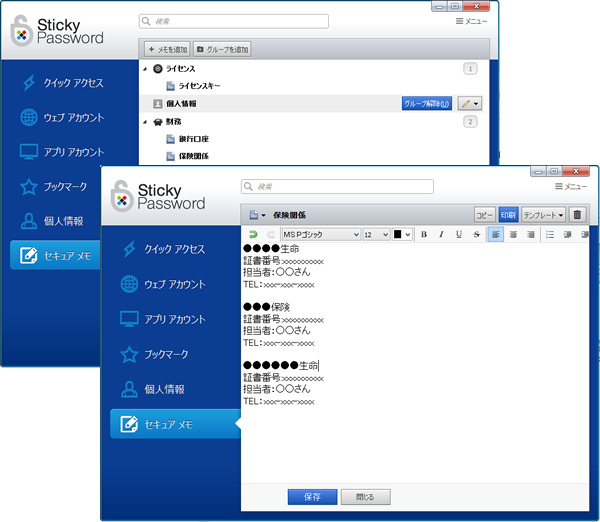Click star ブックマーク icon in back window

(x=29, y=187)
